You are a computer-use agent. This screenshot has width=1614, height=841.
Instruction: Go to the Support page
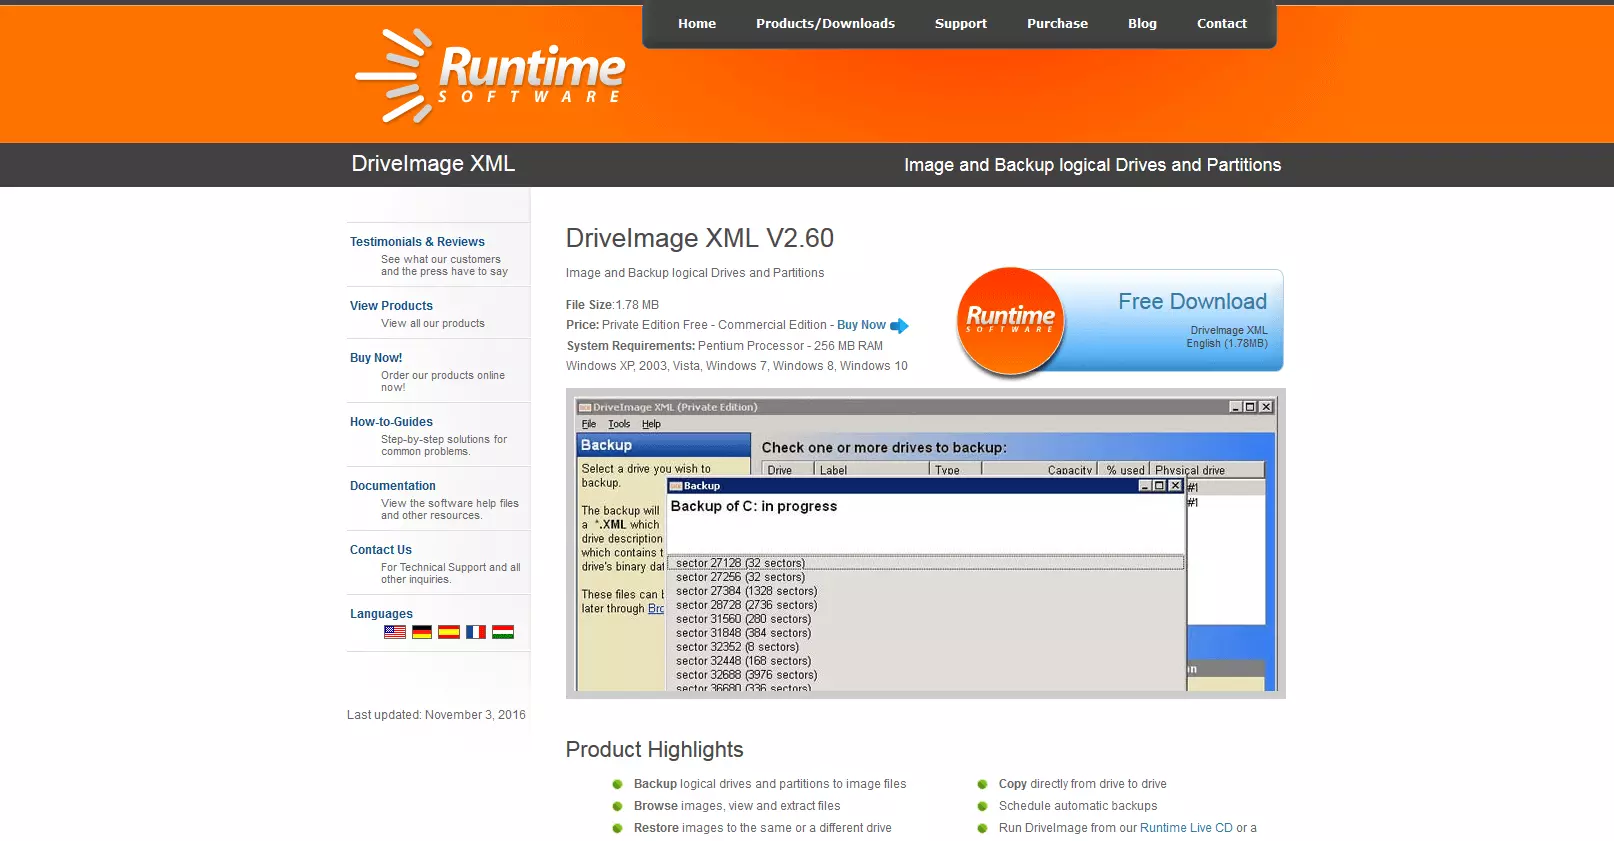pos(960,24)
